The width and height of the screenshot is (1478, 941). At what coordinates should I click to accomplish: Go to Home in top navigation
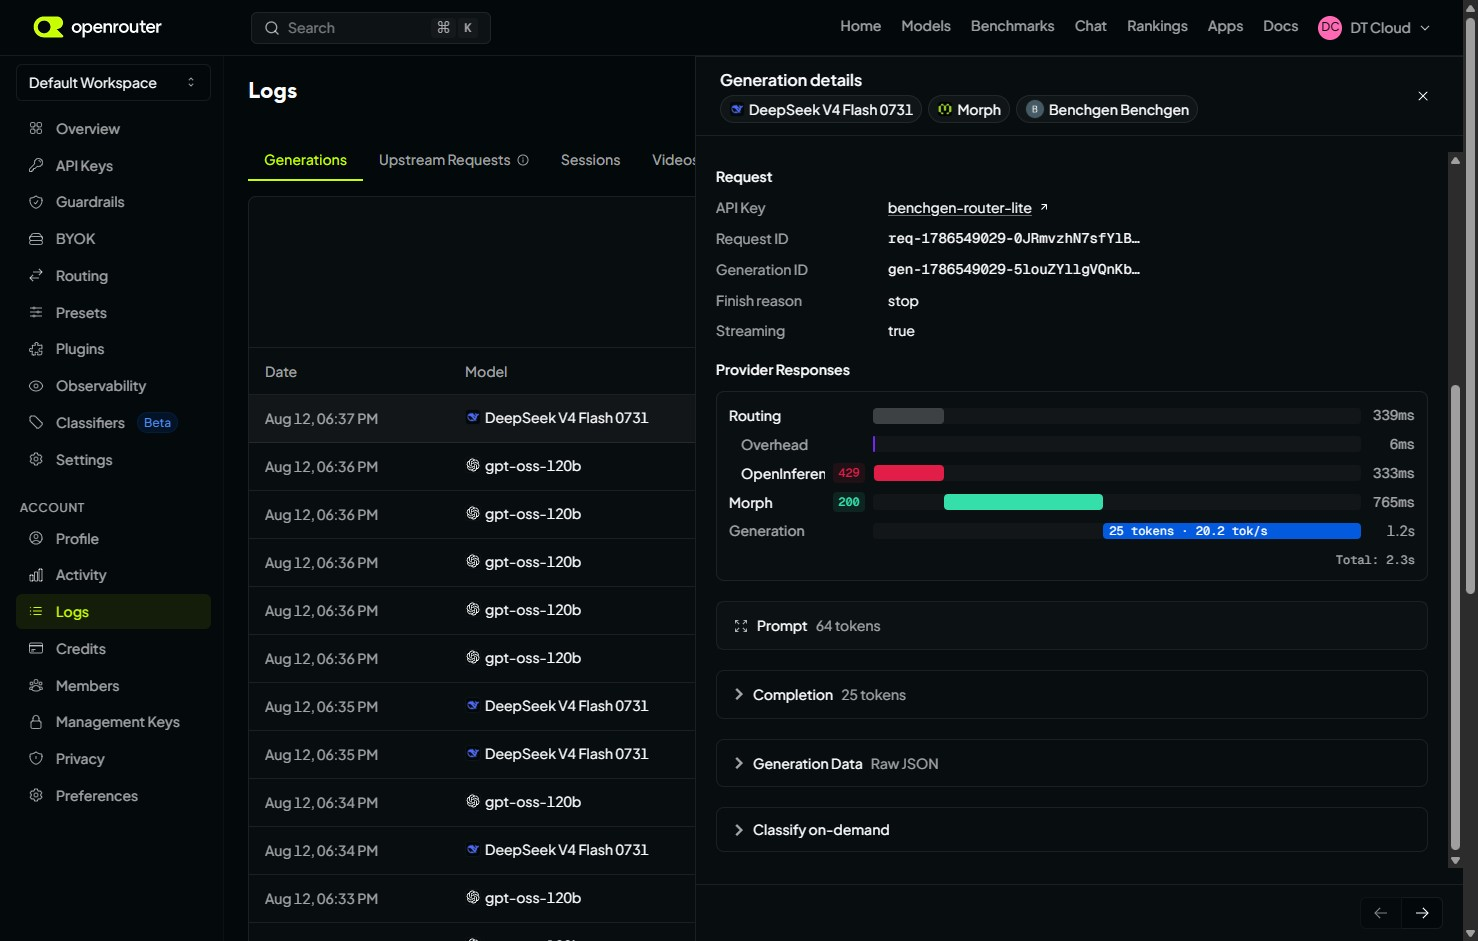click(860, 26)
